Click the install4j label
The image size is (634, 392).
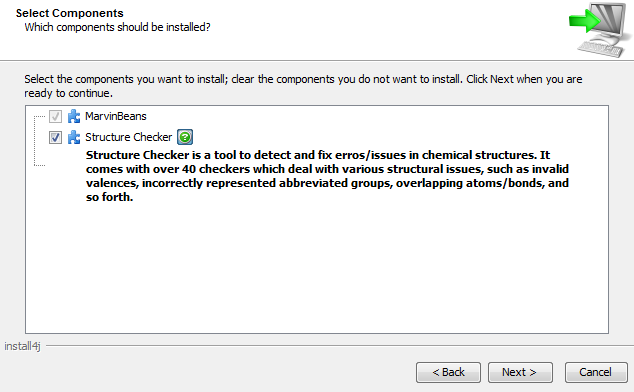coord(22,346)
